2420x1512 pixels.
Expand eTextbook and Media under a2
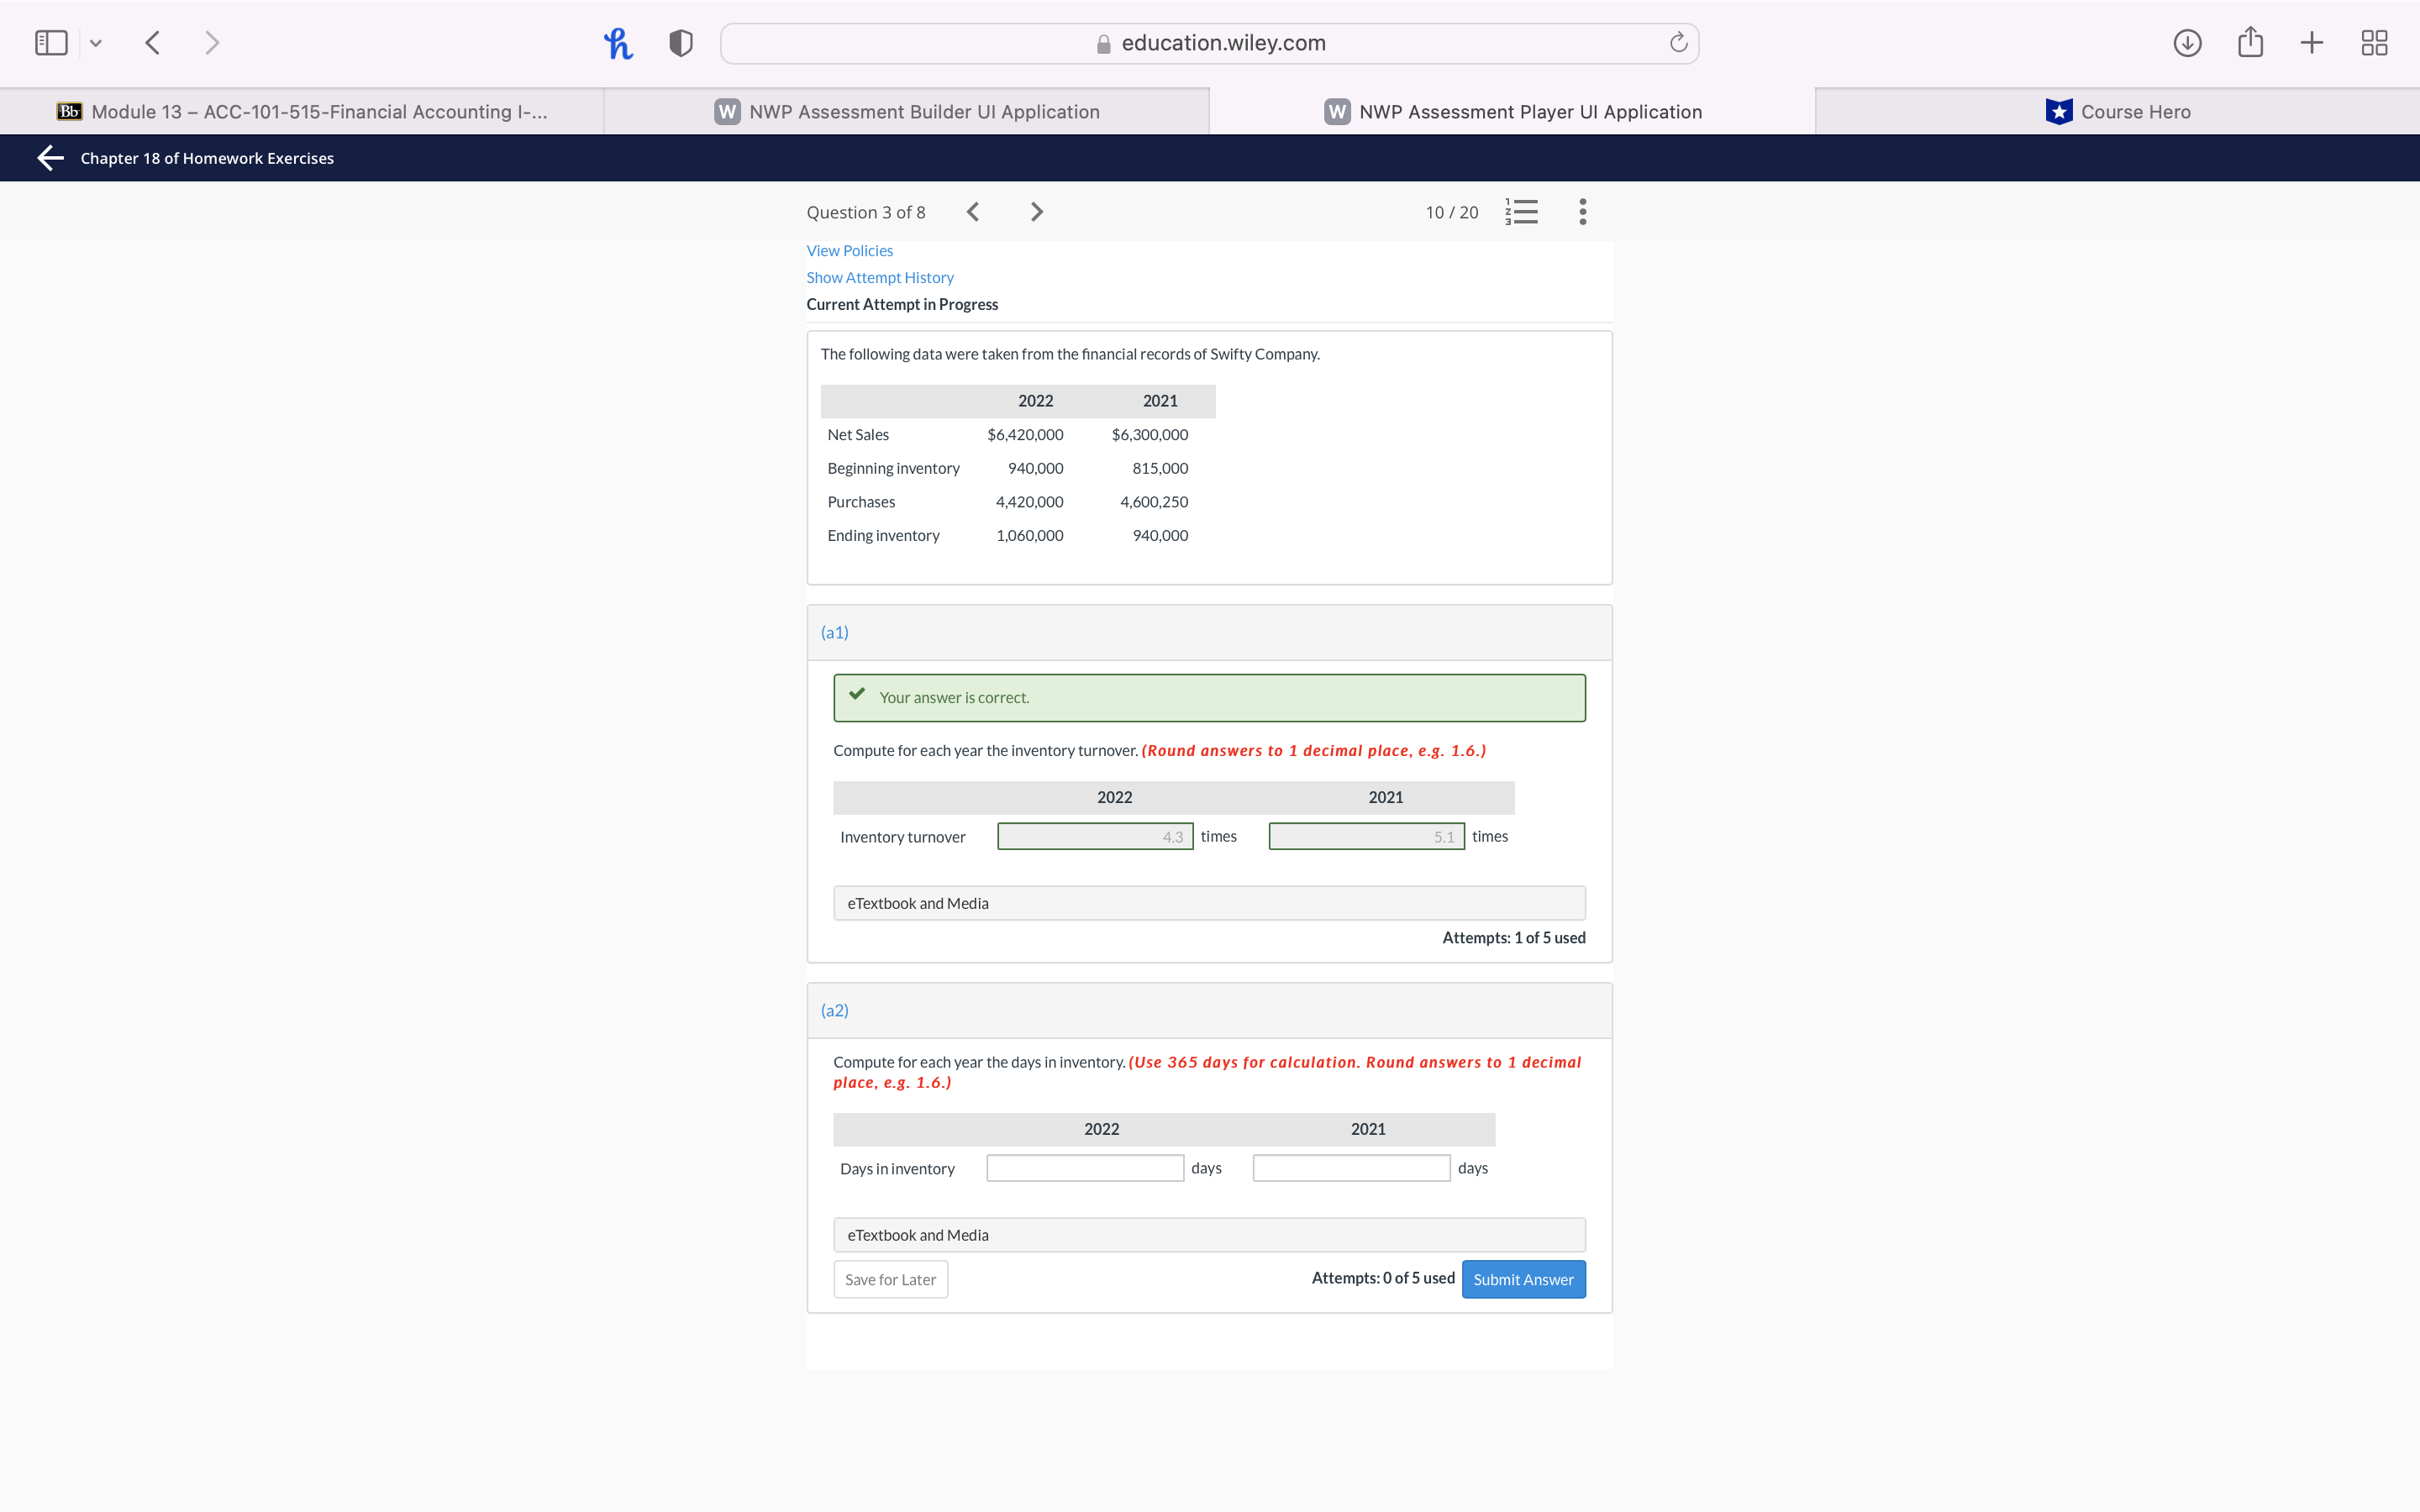1209,1235
